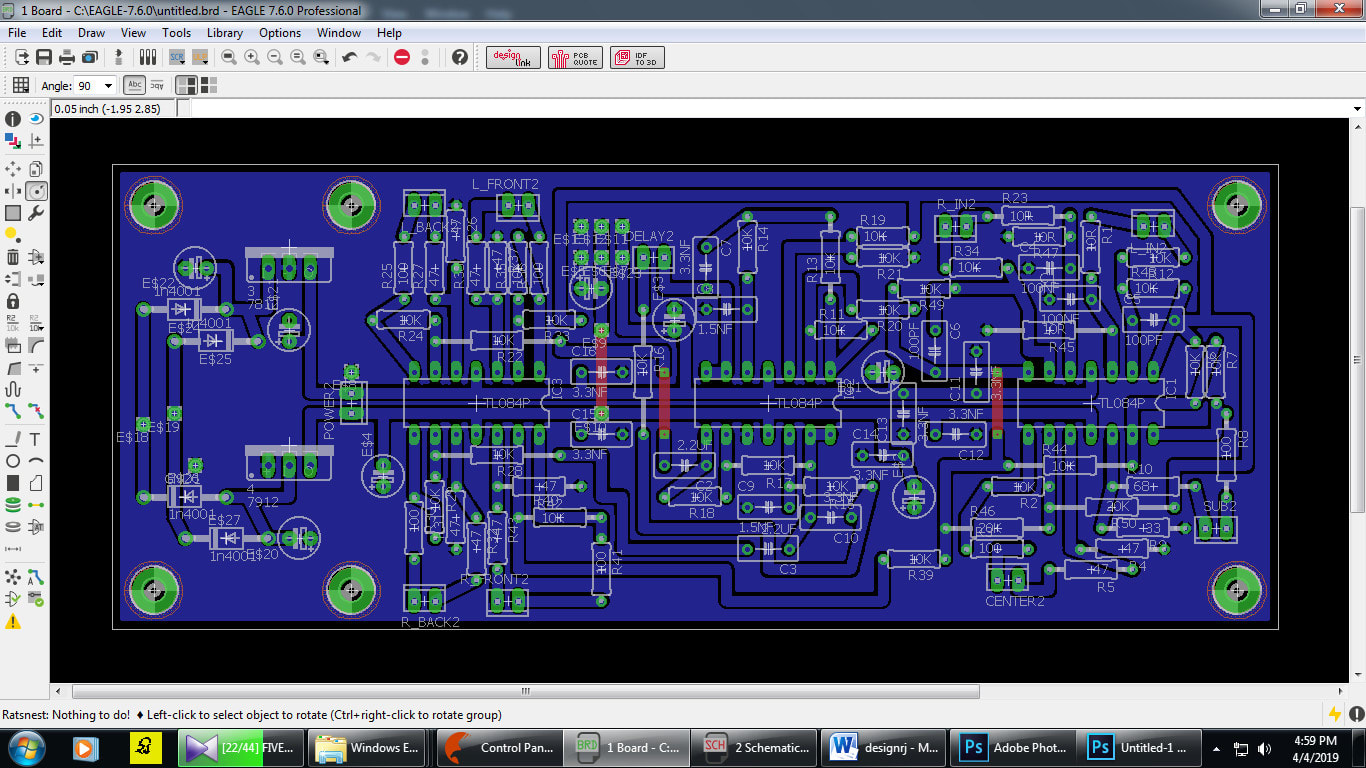Viewport: 1366px width, 768px height.
Task: Toggle the first group rotate mode icon
Action: 187,86
